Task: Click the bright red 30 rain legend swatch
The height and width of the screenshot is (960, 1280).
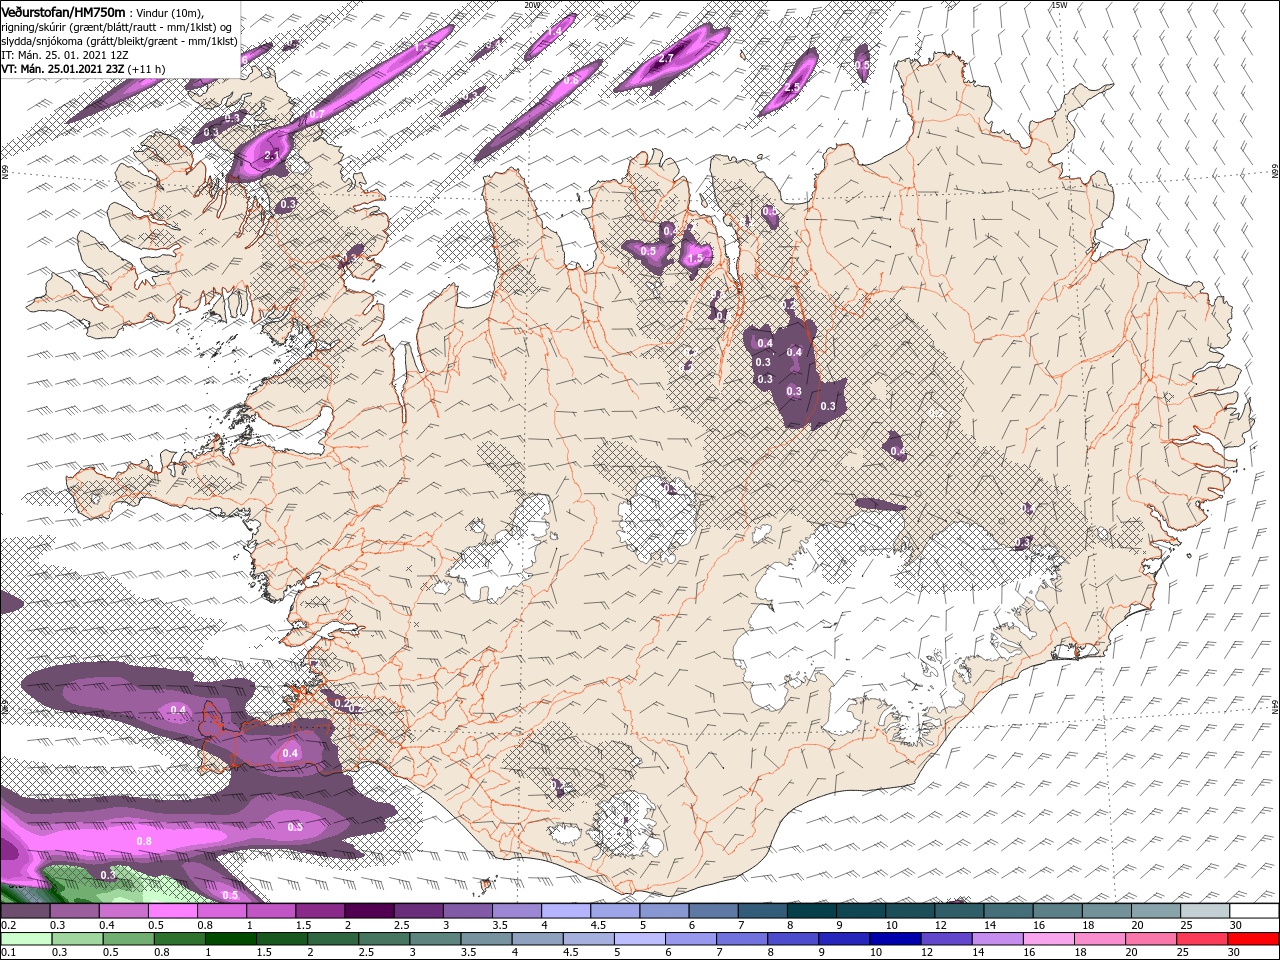Action: click(x=1253, y=939)
